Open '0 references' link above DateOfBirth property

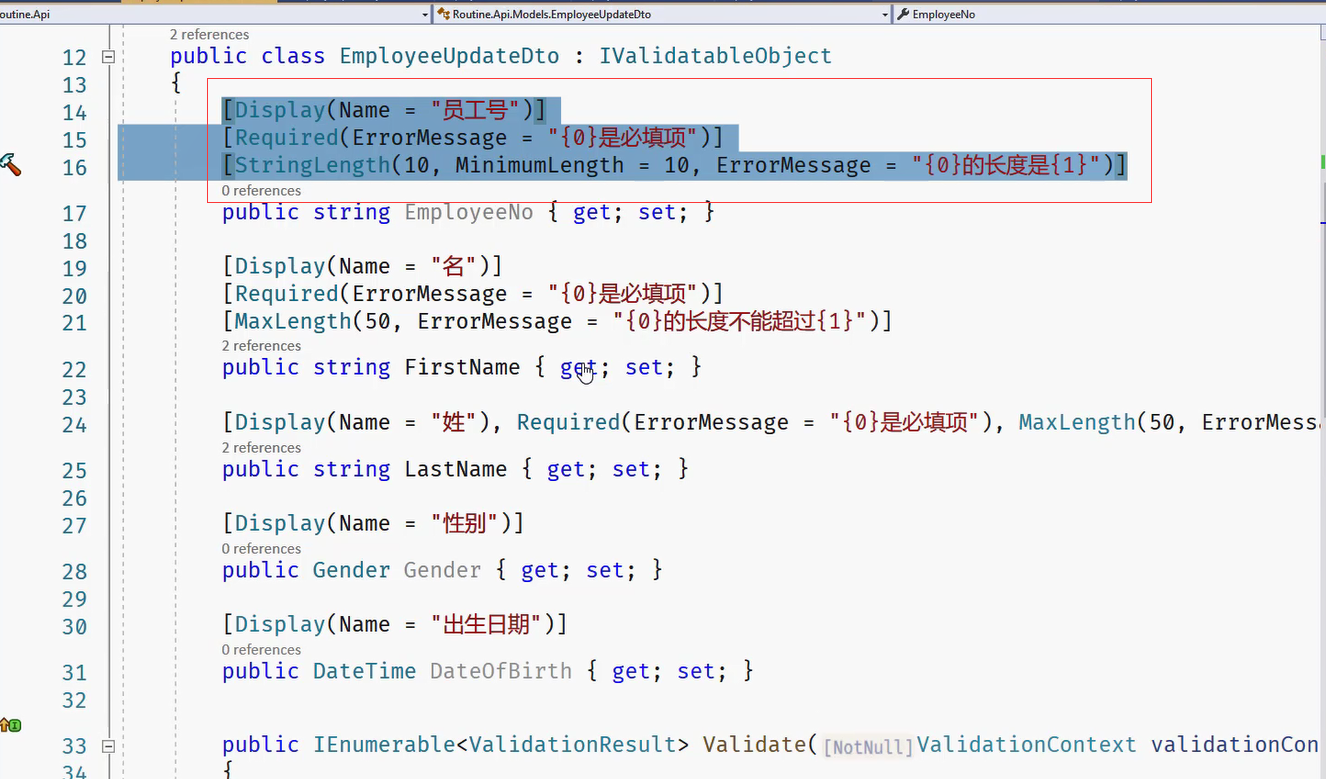tap(261, 650)
